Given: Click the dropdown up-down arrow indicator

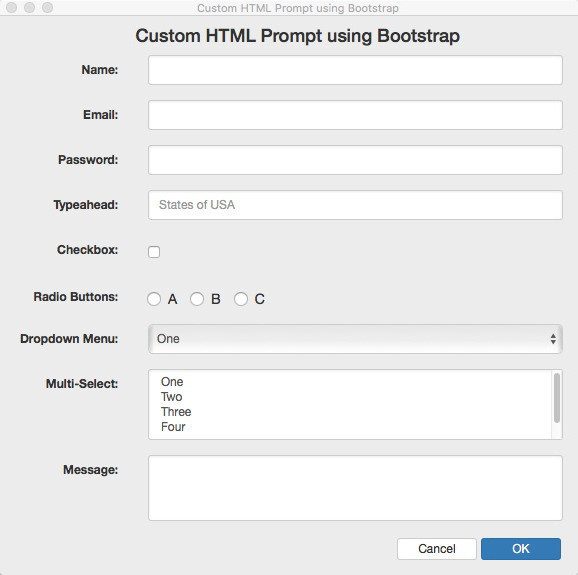Looking at the screenshot, I should [553, 339].
